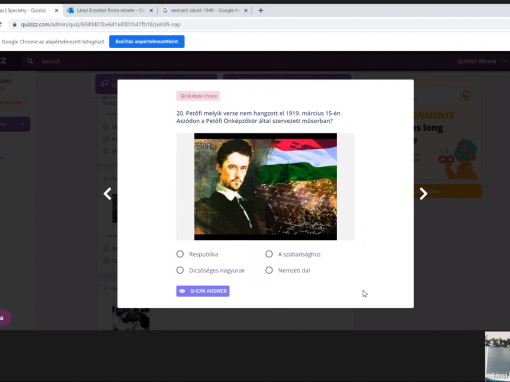Focus the Quizizz Search field
Viewport: 510px width, 382px height.
[x=51, y=61]
